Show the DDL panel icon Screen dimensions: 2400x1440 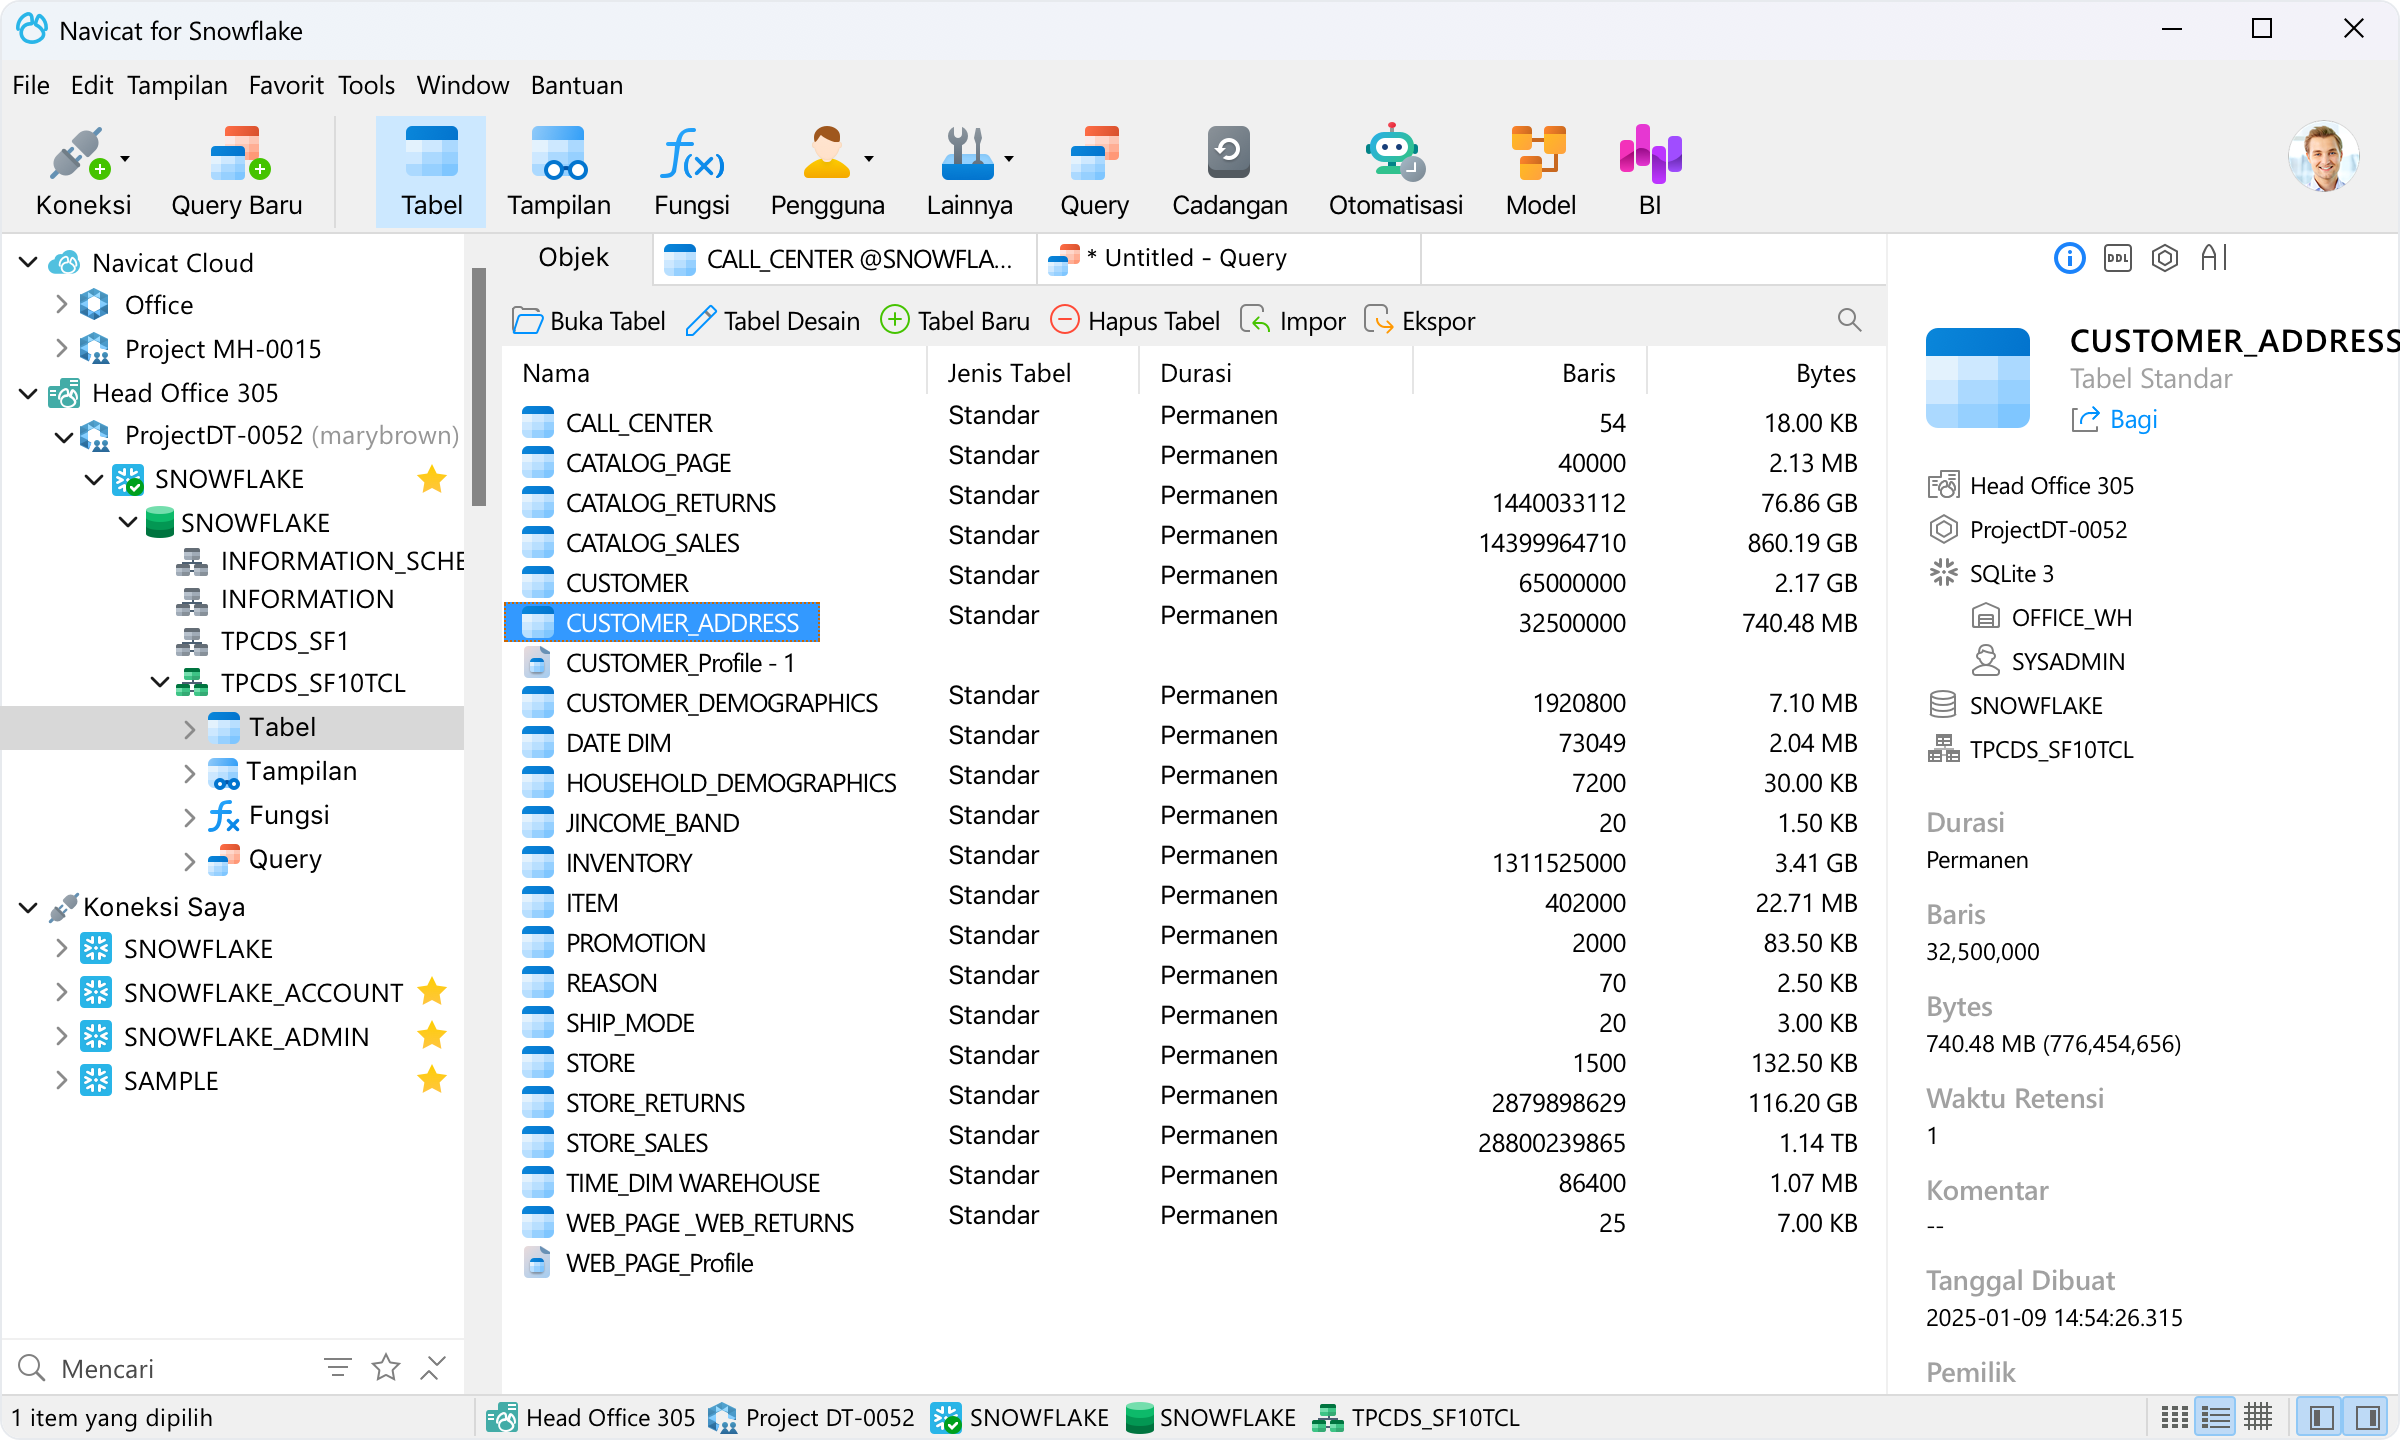tap(2117, 259)
